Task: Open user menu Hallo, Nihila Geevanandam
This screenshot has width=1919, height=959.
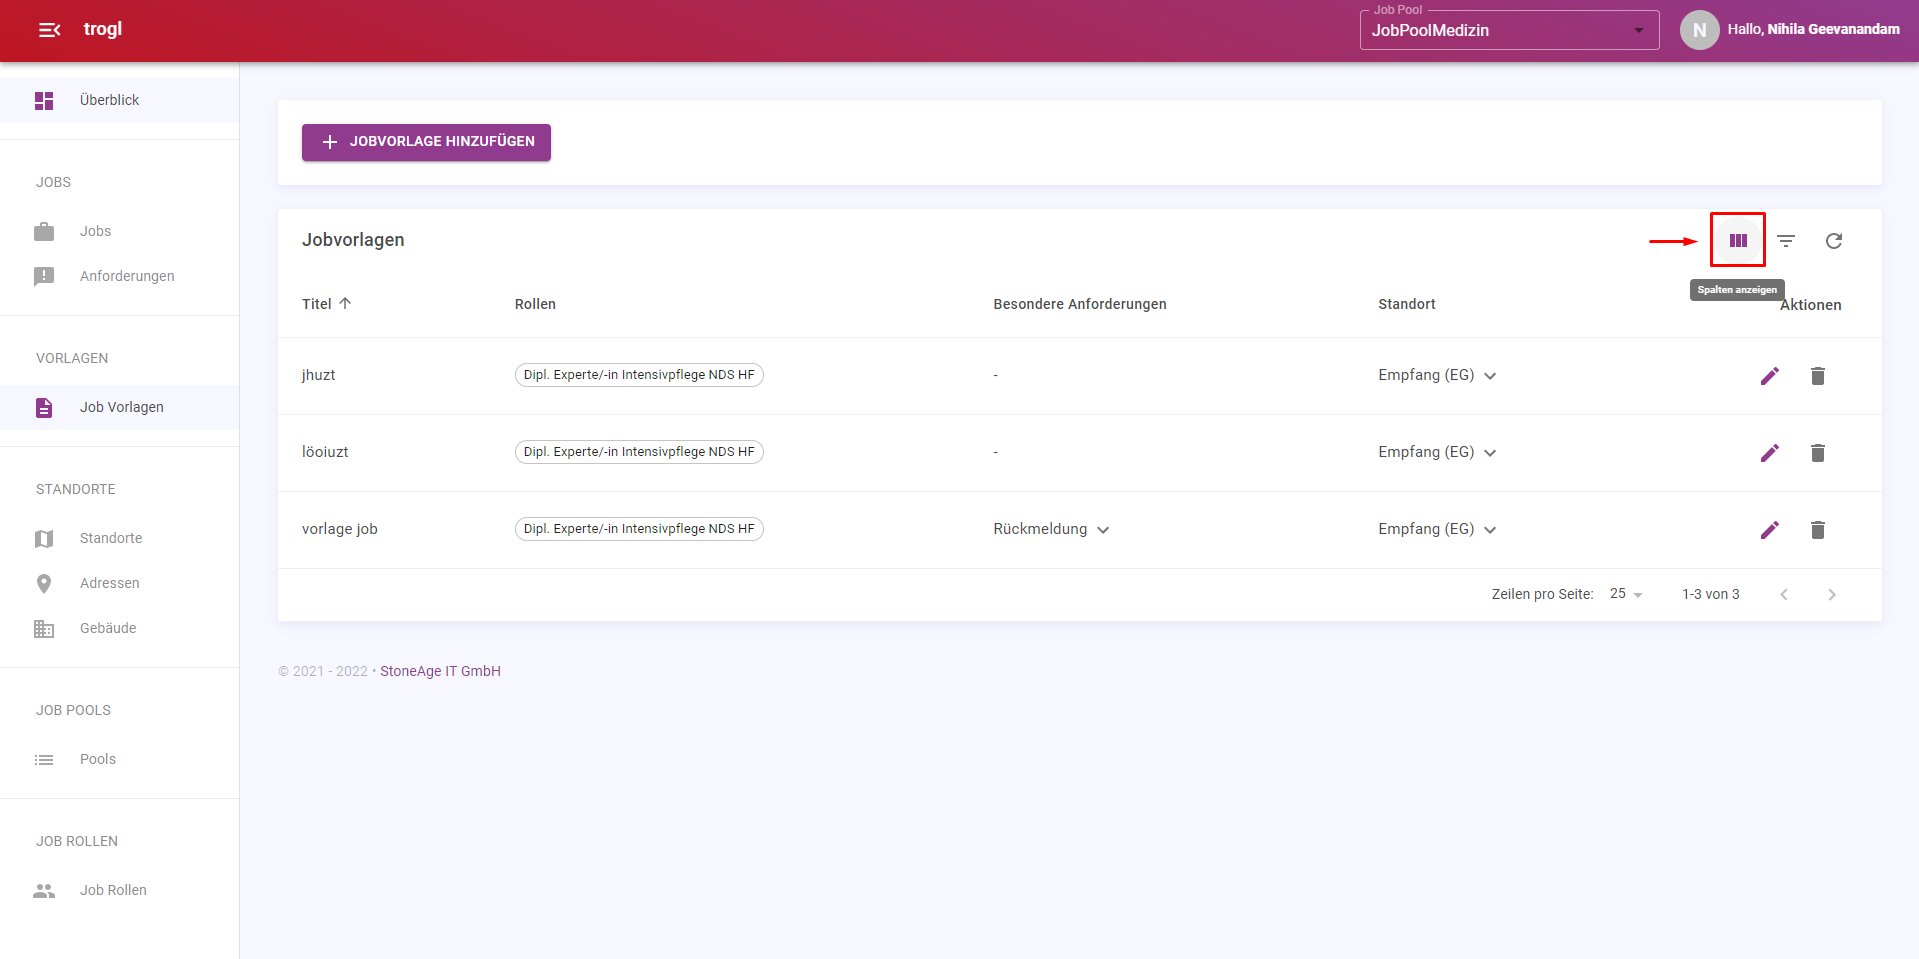Action: 1813,29
